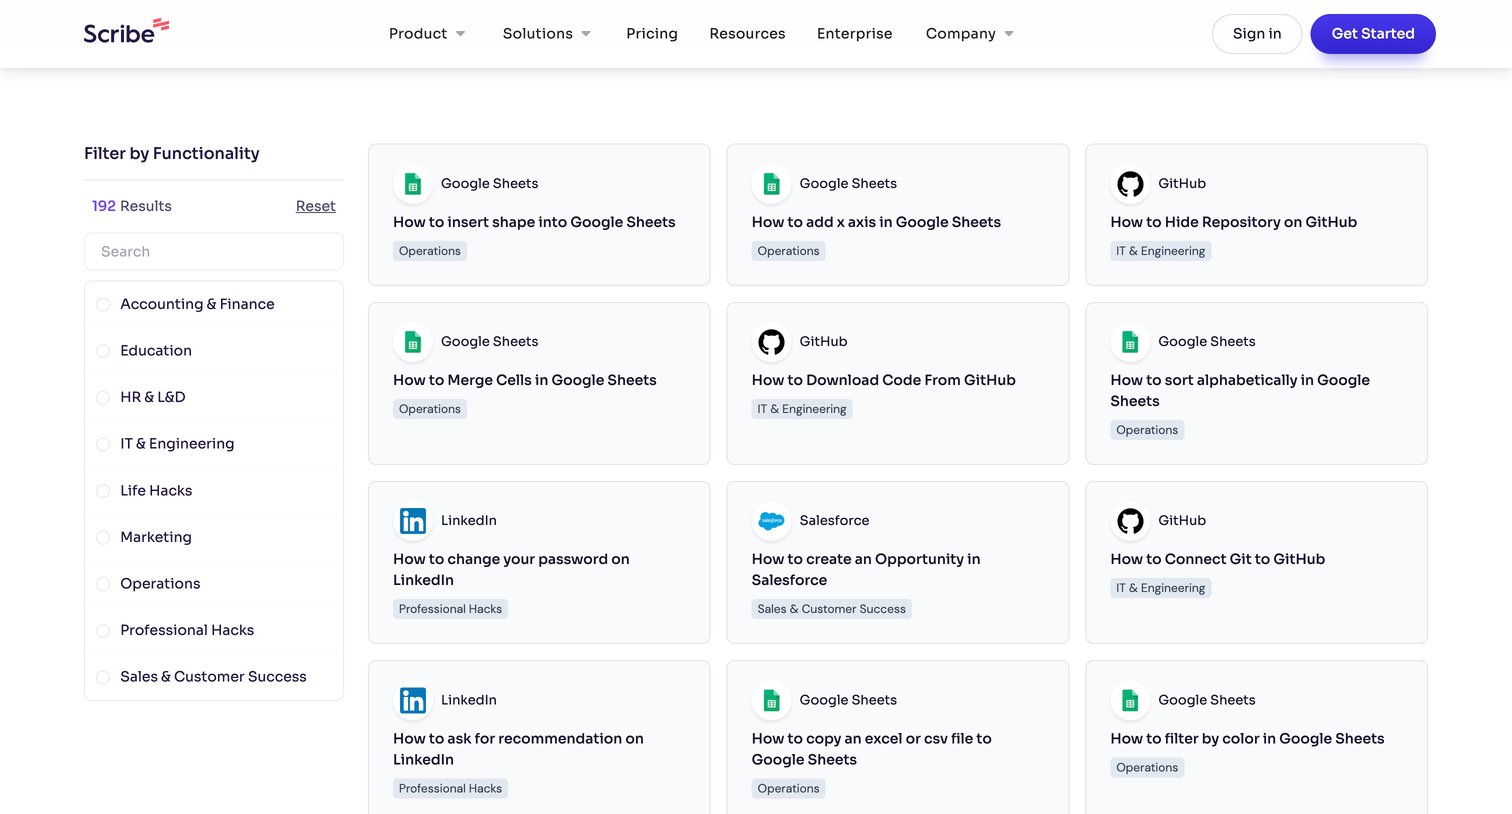Tick the Accounting & Finance filter checkbox

pyautogui.click(x=103, y=304)
